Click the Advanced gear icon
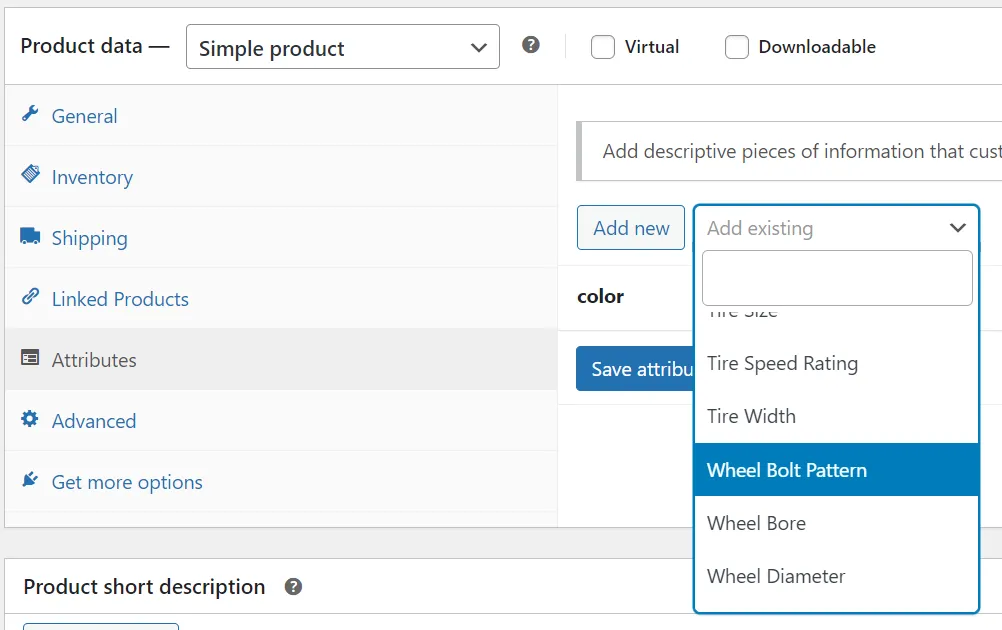 pyautogui.click(x=30, y=419)
